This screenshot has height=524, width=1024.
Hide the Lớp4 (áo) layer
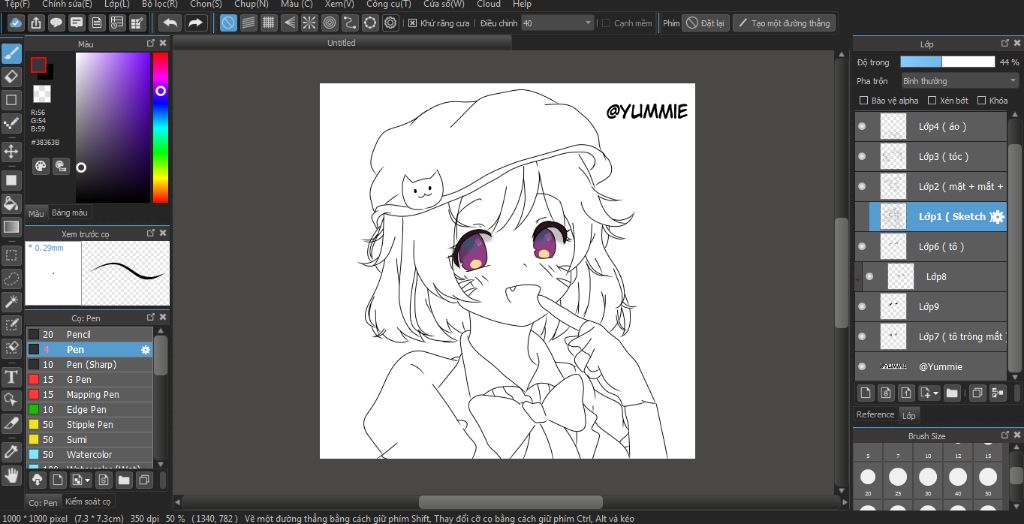(x=862, y=126)
